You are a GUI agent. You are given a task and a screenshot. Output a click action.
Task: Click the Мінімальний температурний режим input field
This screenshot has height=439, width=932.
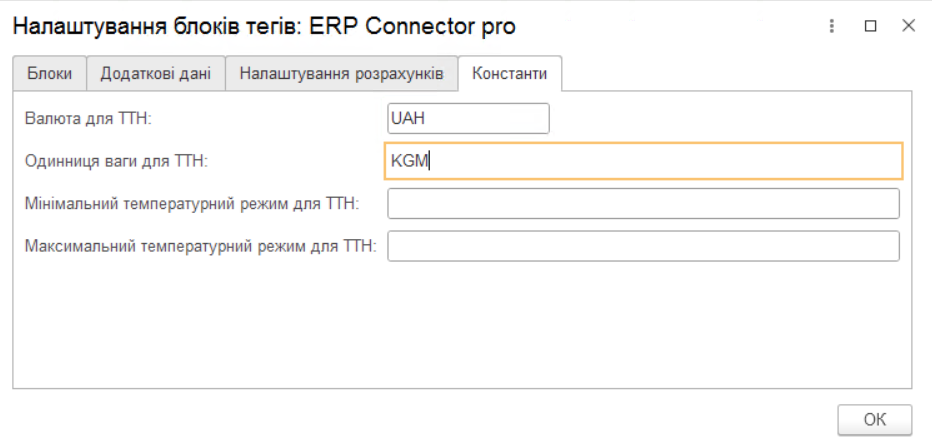click(643, 203)
